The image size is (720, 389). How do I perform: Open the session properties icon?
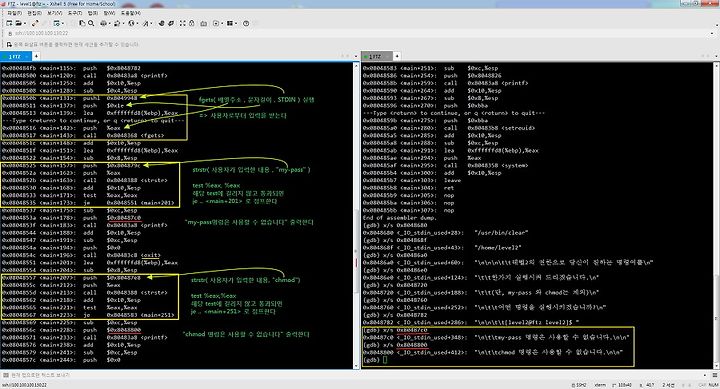(56, 23)
